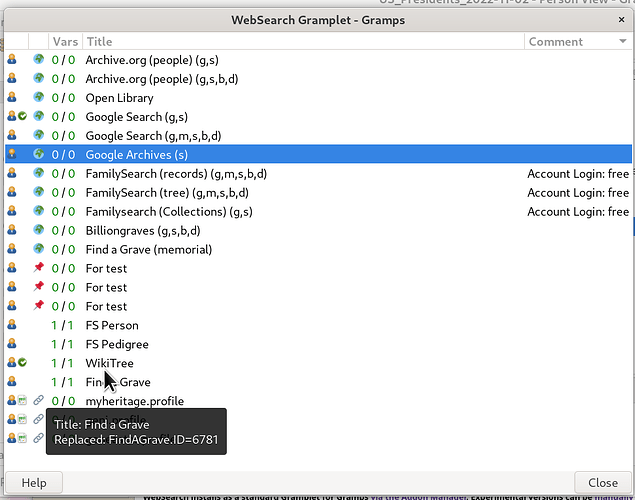Click the red pin icon in first For test row

coord(38,268)
